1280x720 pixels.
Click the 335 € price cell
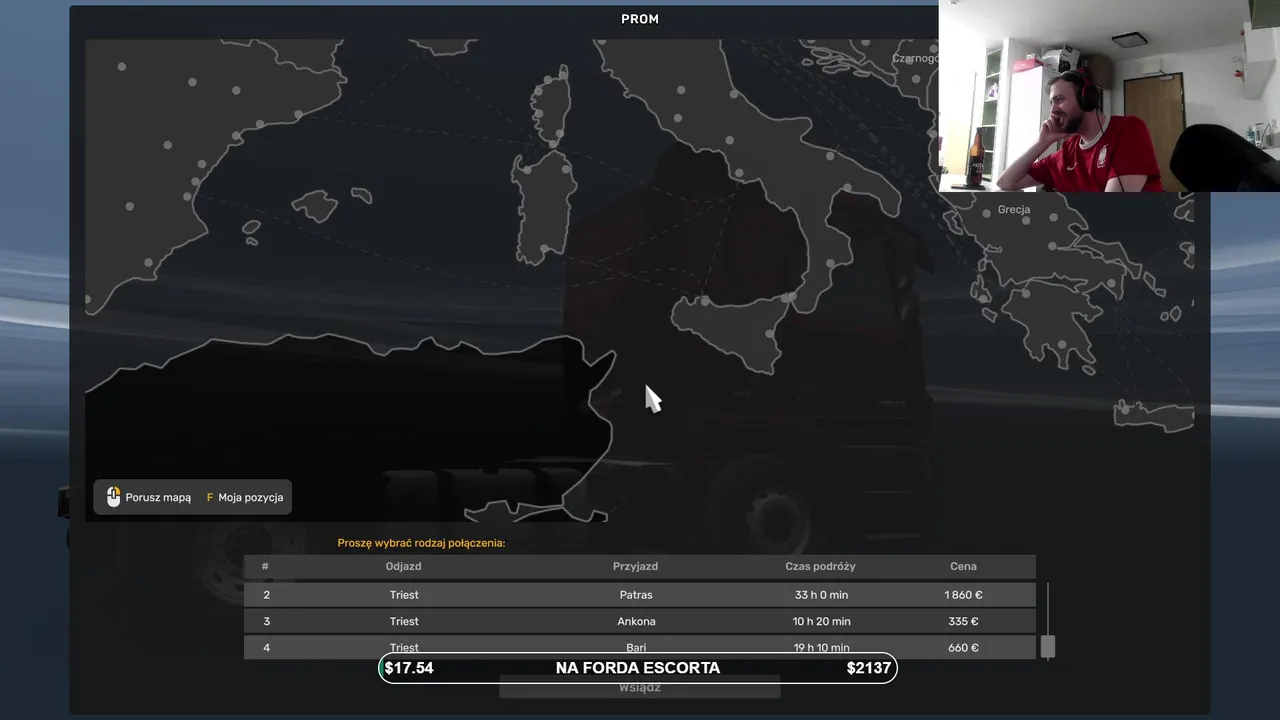(x=963, y=621)
